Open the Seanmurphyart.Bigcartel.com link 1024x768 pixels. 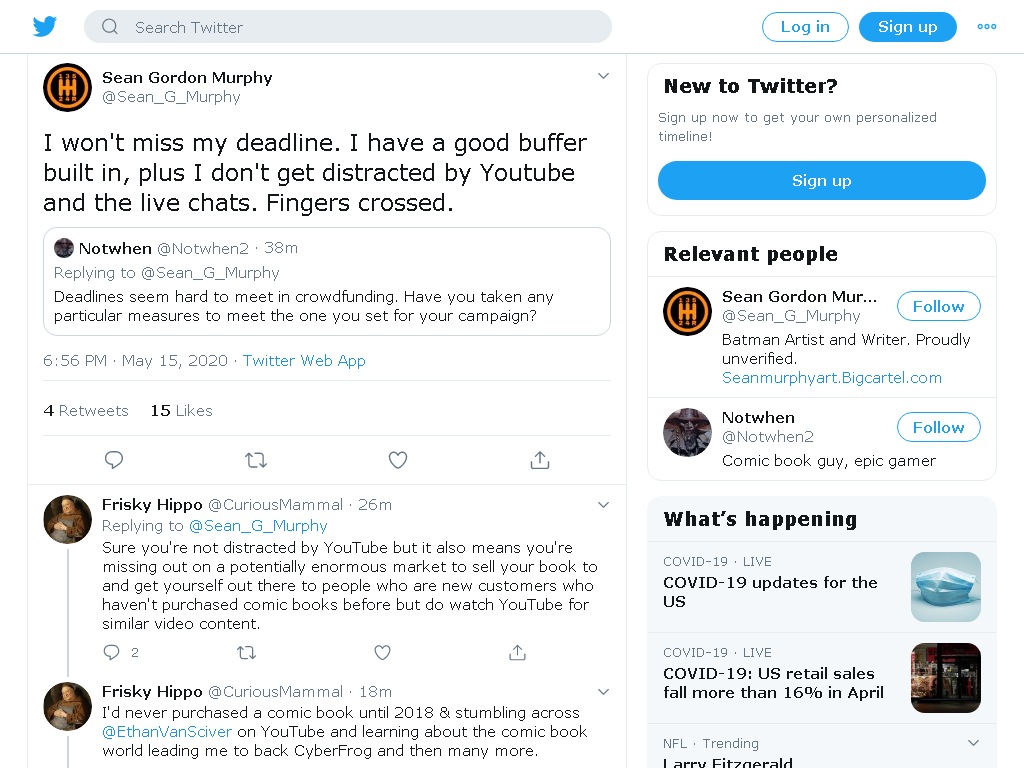pos(831,377)
